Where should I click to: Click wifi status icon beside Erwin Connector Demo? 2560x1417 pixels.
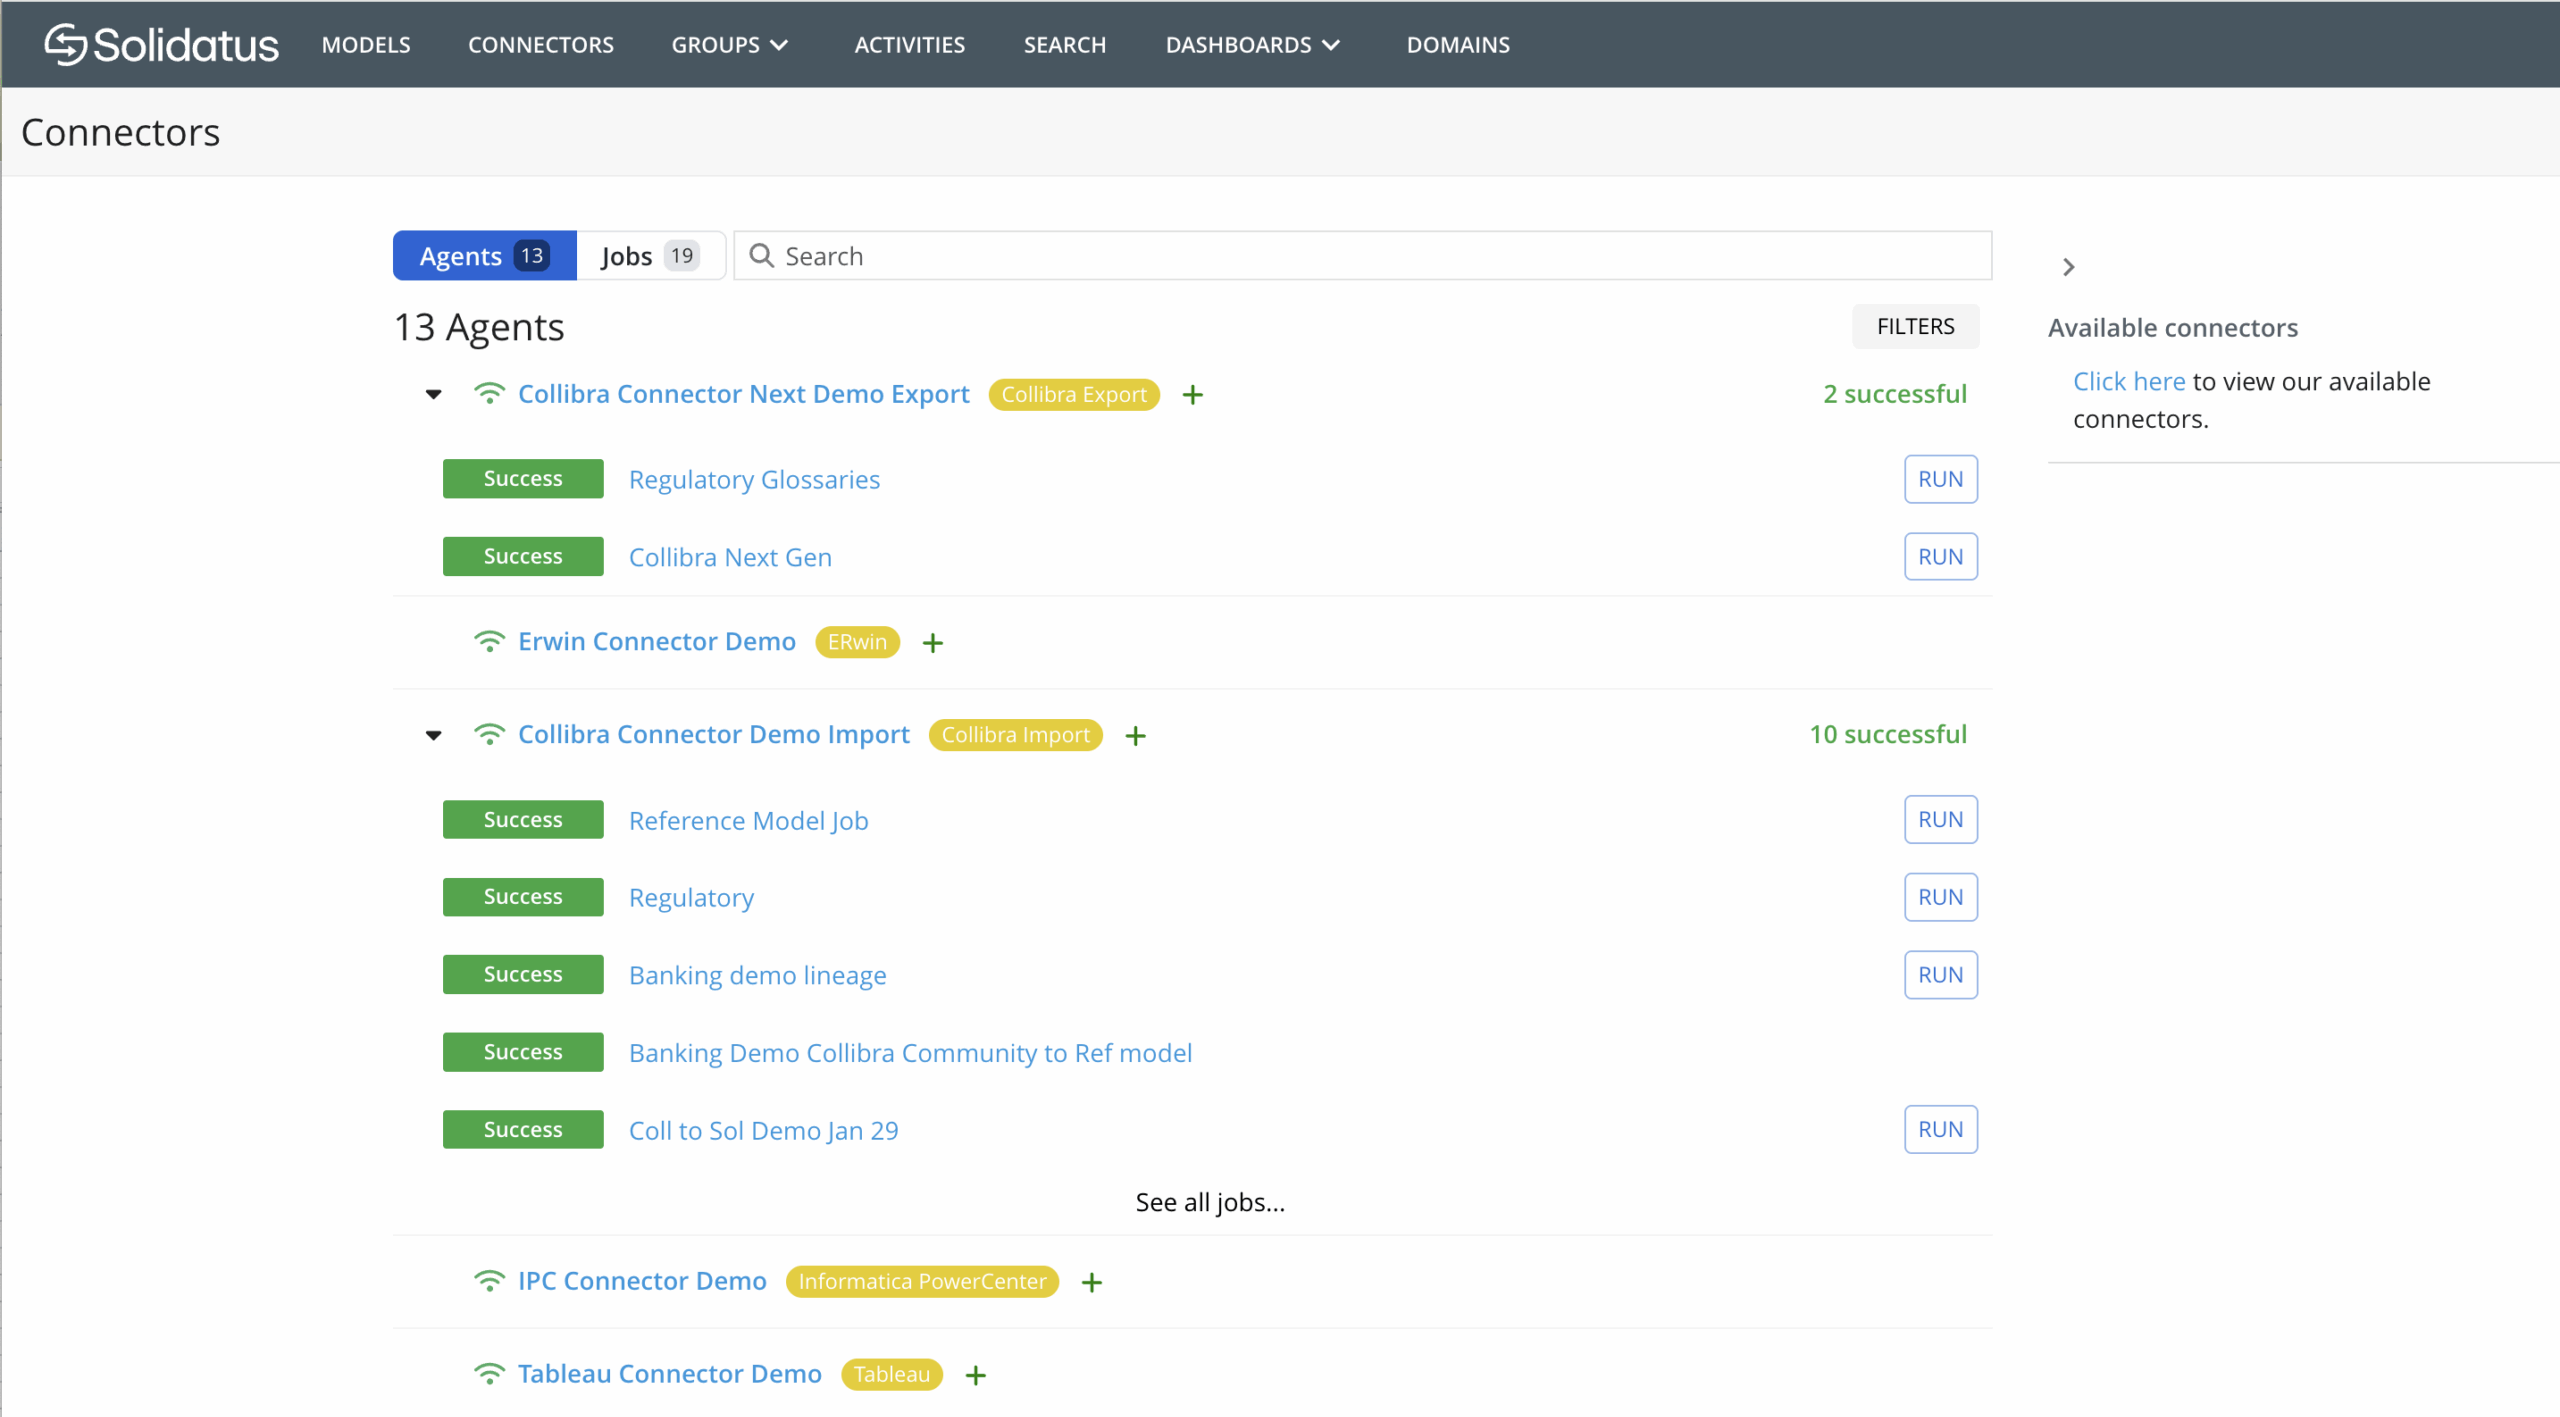tap(489, 642)
